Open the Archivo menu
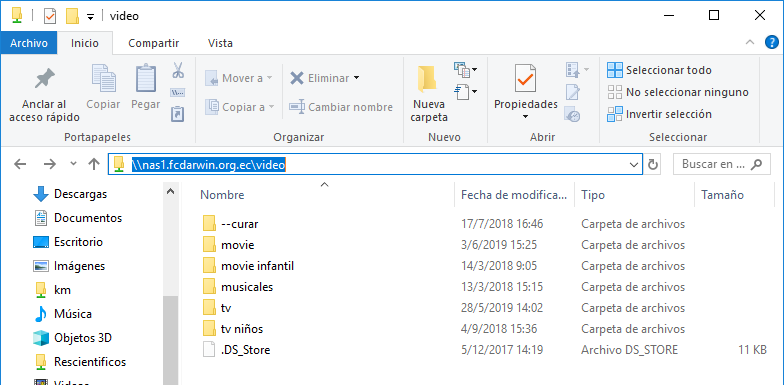This screenshot has height=385, width=784. [28, 43]
